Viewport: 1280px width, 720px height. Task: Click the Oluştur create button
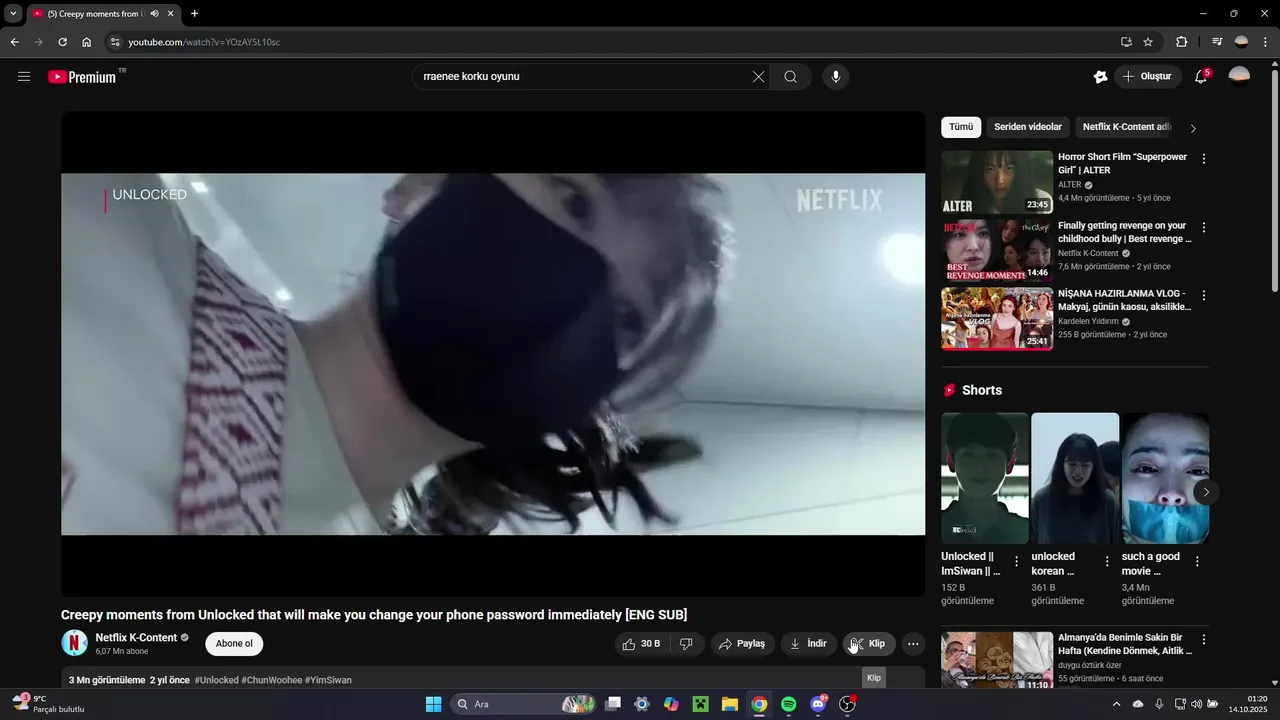(x=1148, y=77)
